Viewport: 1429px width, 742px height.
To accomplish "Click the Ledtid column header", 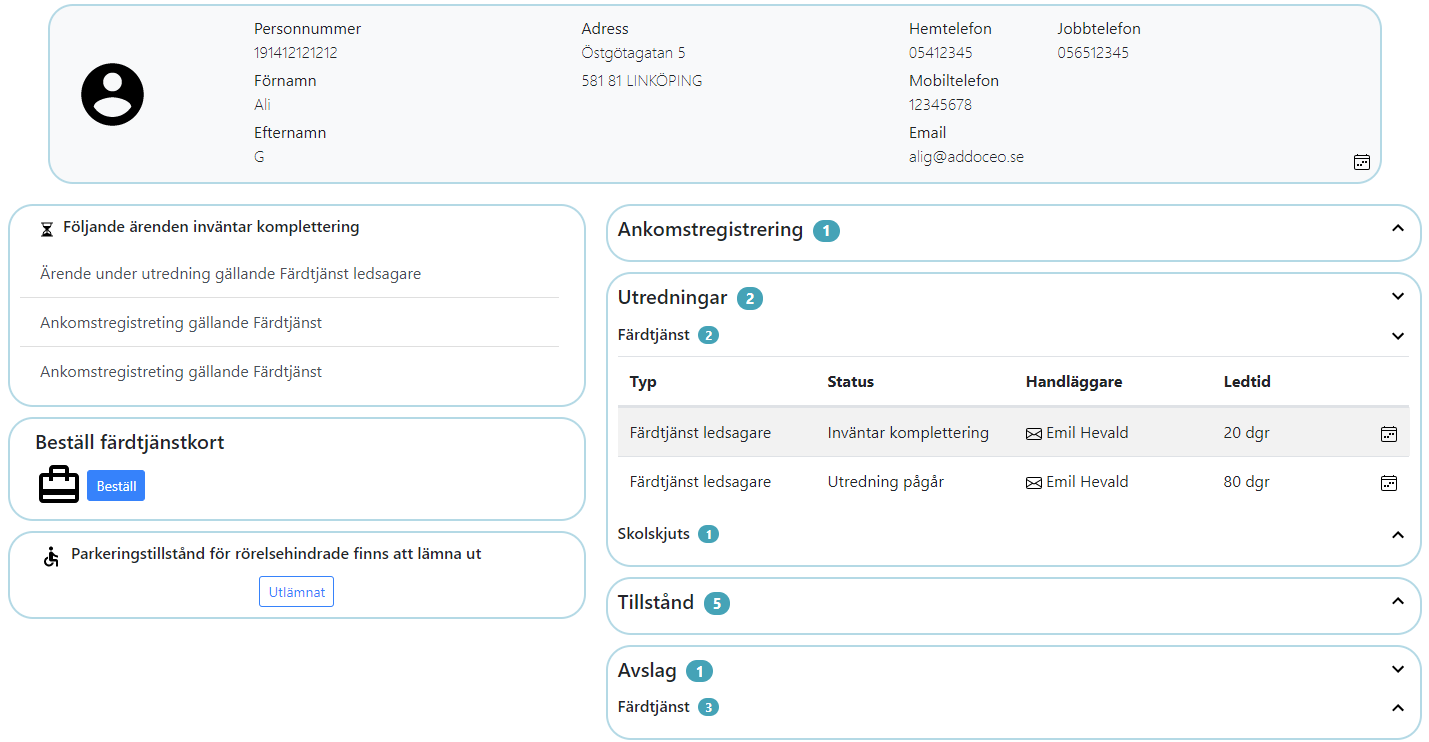I will click(x=1247, y=382).
